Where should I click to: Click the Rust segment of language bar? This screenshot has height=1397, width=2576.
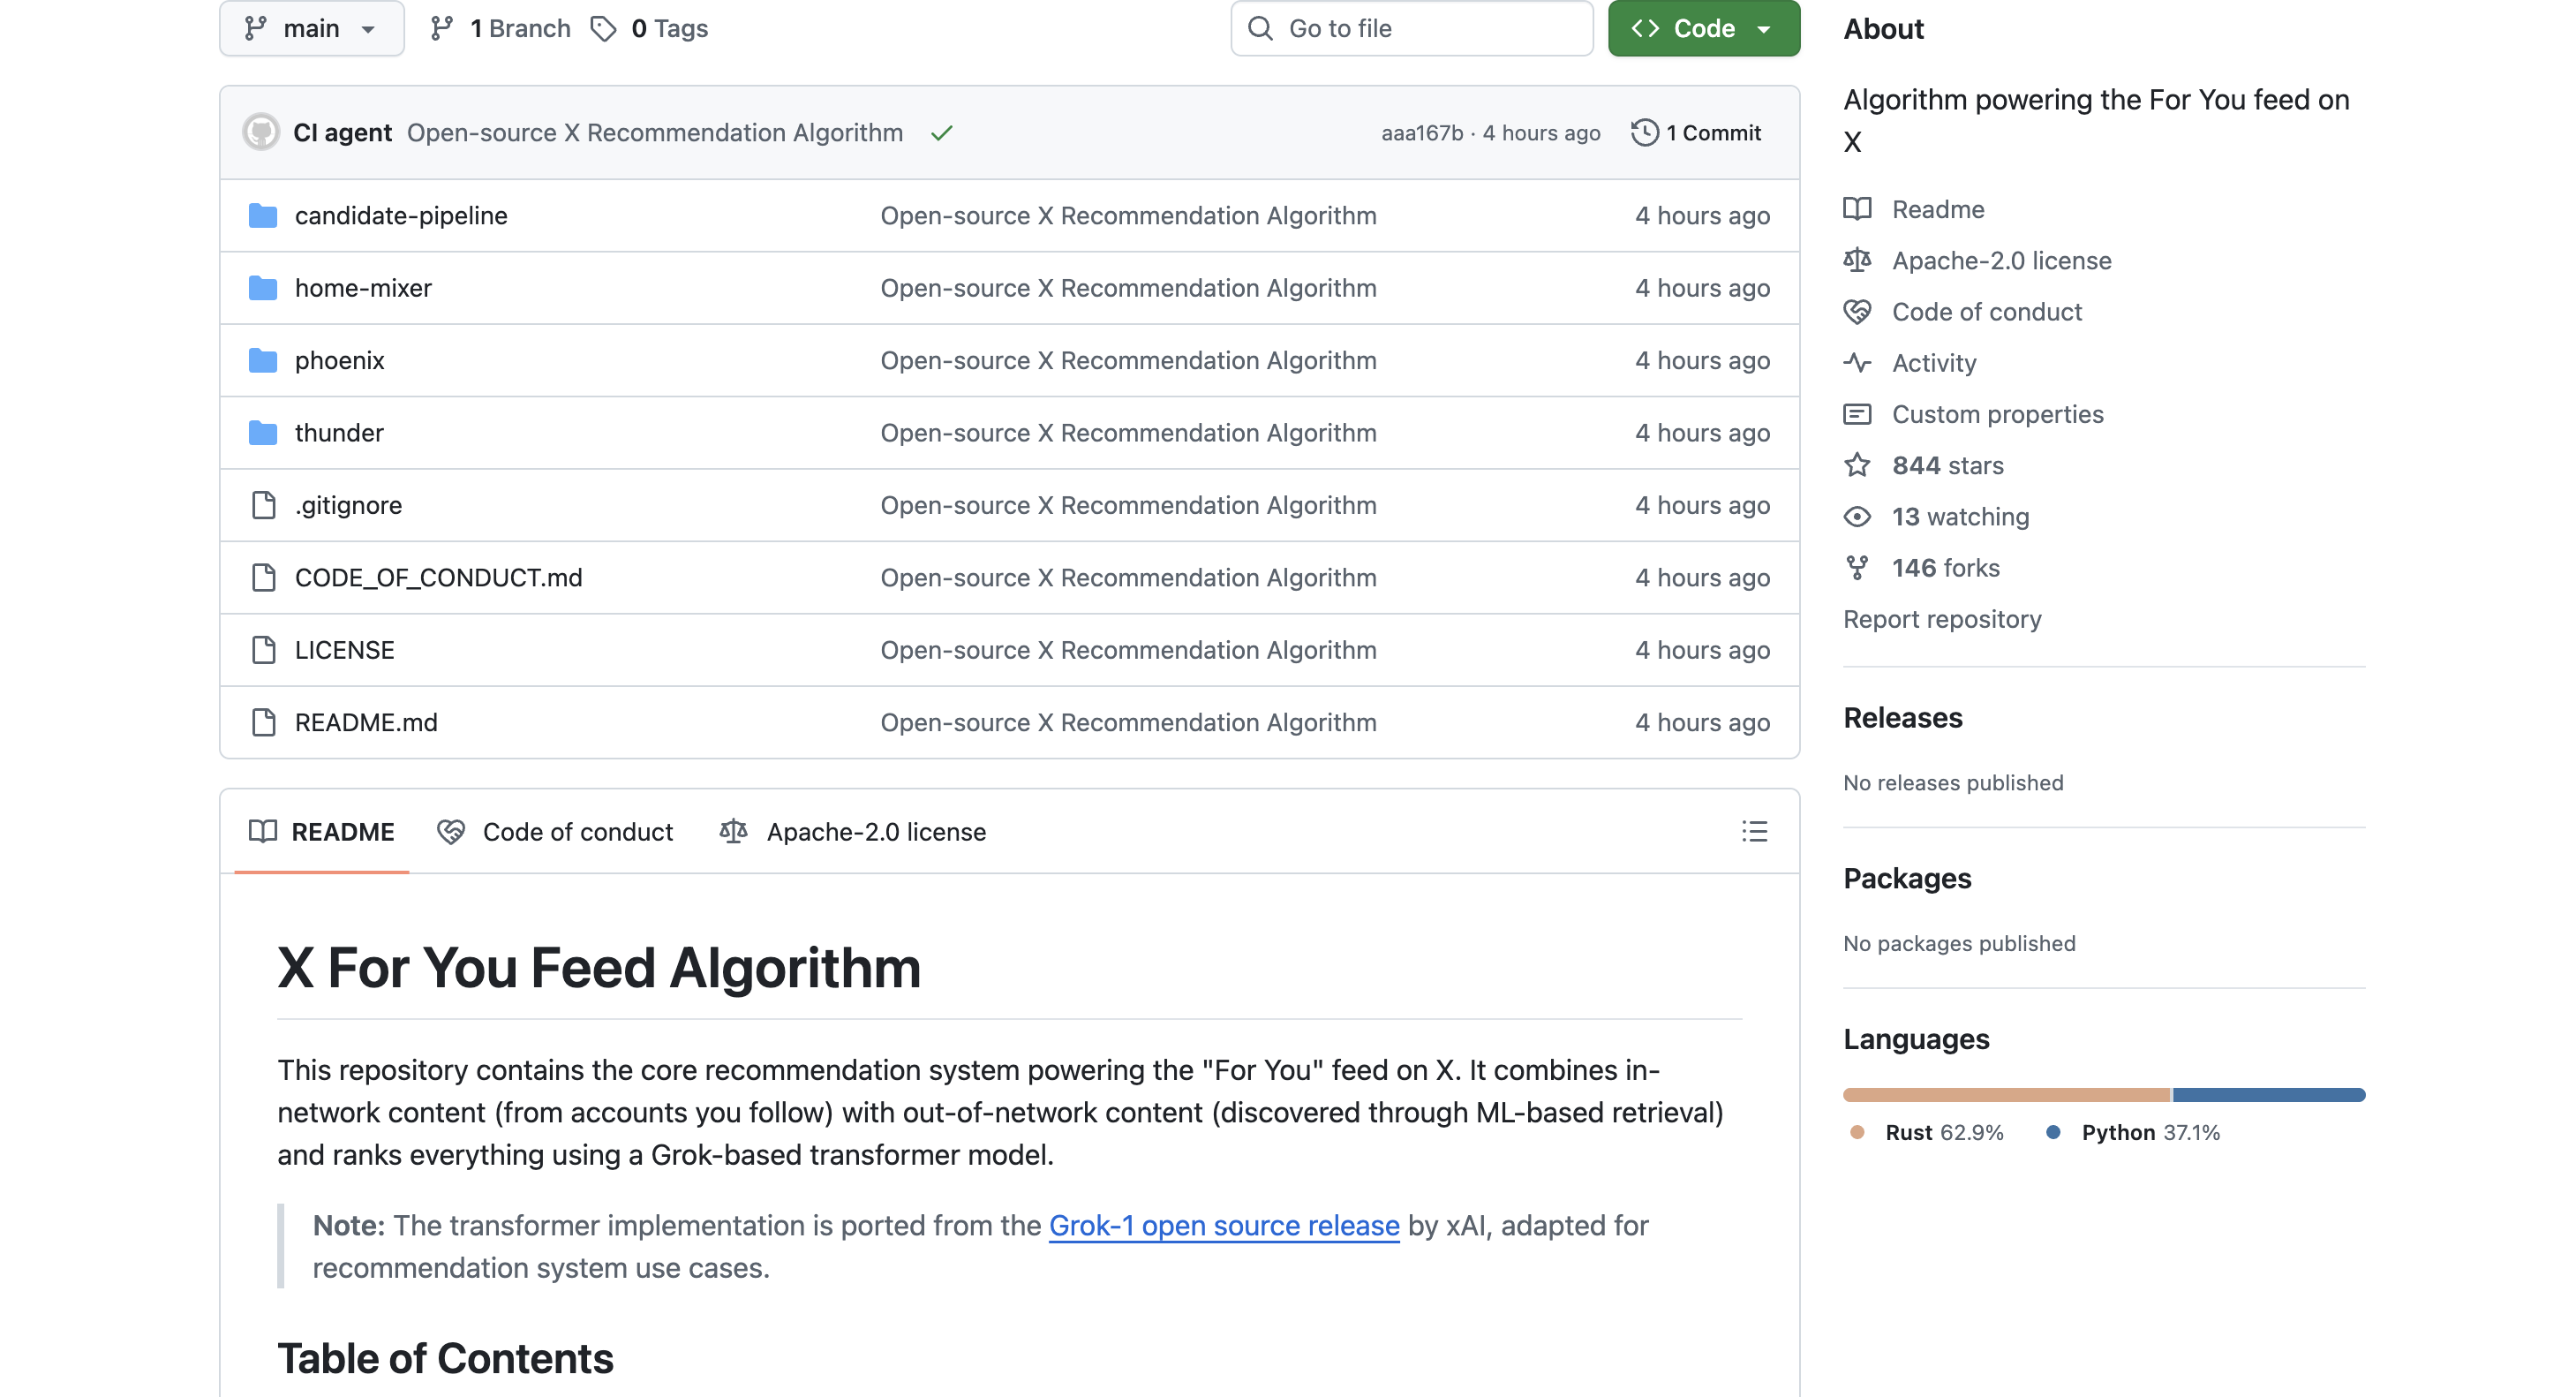coord(2005,1095)
